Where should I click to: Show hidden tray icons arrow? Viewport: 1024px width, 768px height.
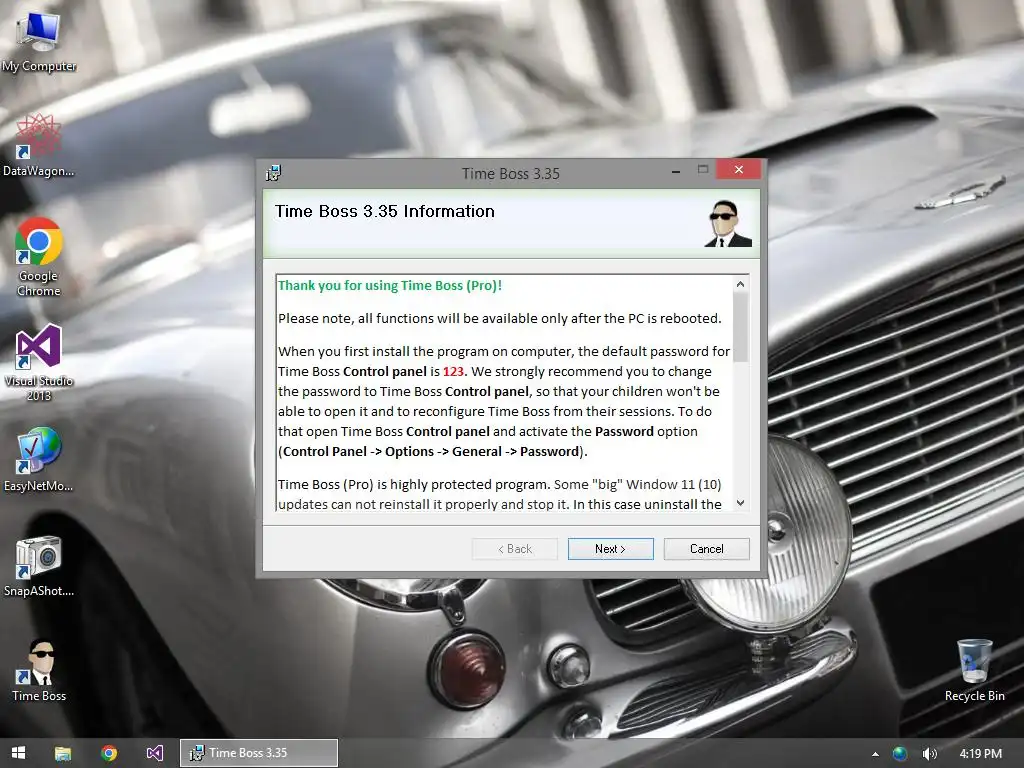pyautogui.click(x=875, y=754)
